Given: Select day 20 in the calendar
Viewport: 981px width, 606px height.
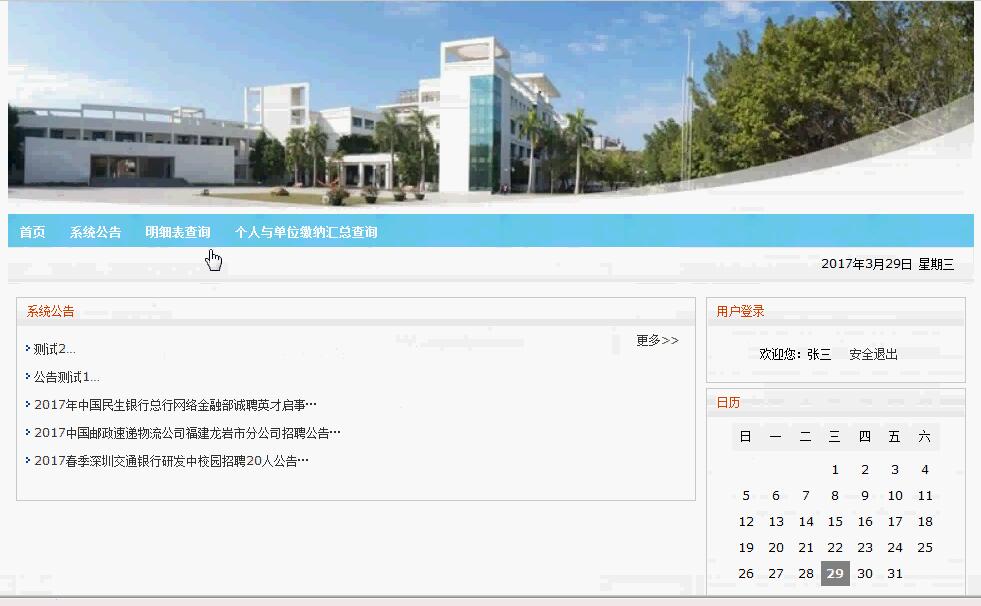Looking at the screenshot, I should (776, 548).
